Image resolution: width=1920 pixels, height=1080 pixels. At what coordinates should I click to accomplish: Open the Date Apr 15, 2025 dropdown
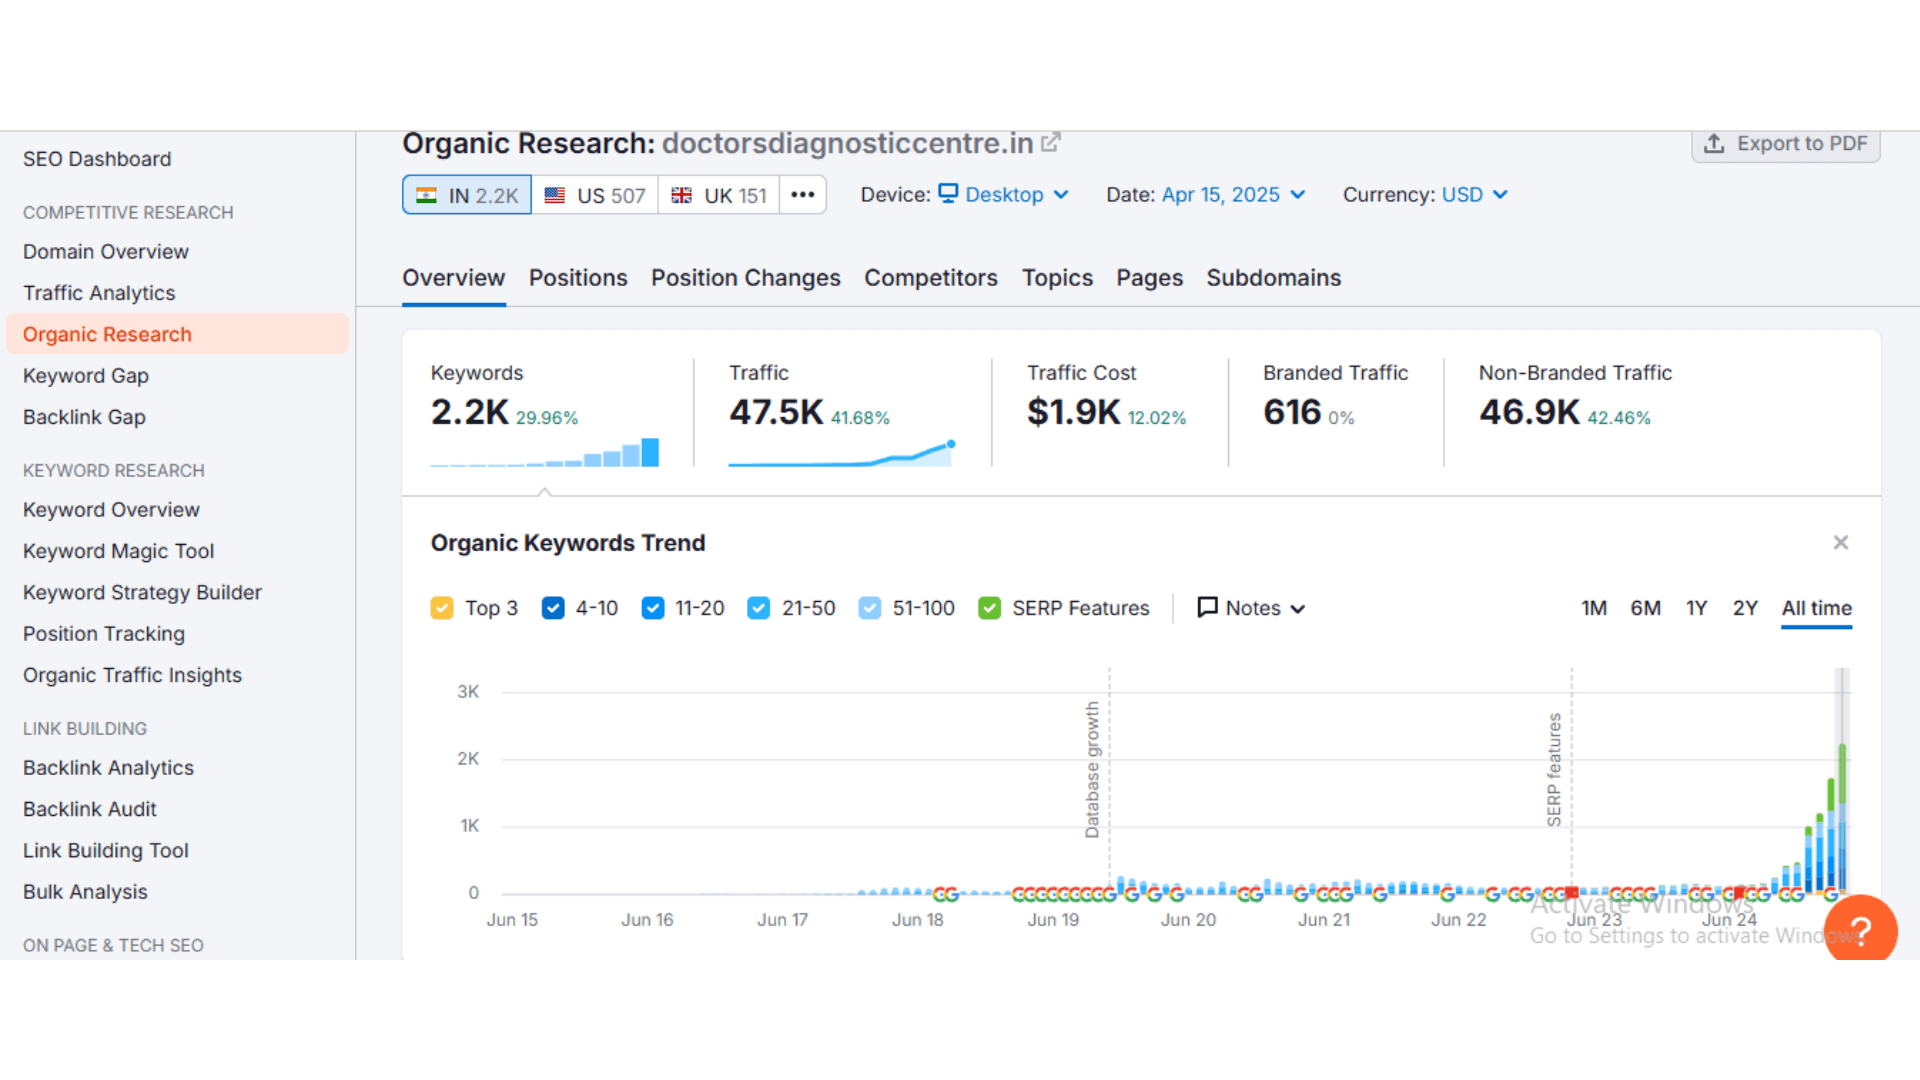pos(1220,195)
